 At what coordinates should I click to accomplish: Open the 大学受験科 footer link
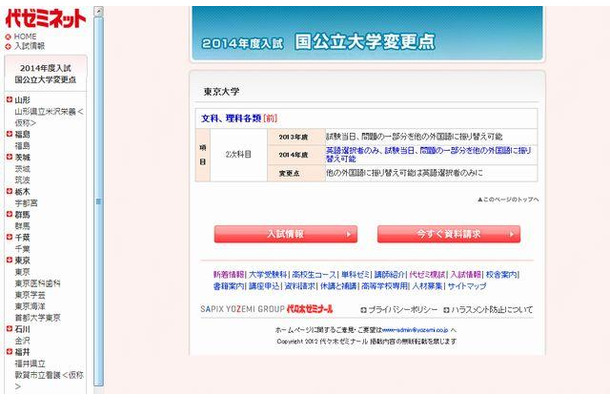click(268, 274)
